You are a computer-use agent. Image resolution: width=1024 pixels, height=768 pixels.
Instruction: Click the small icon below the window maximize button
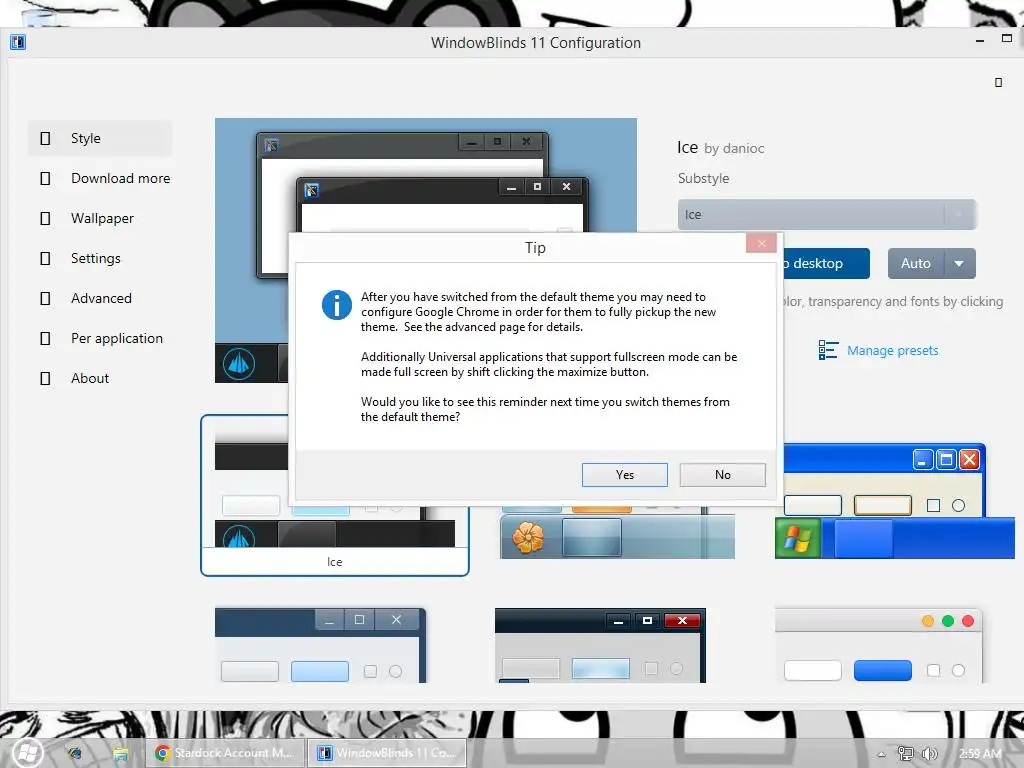click(998, 82)
